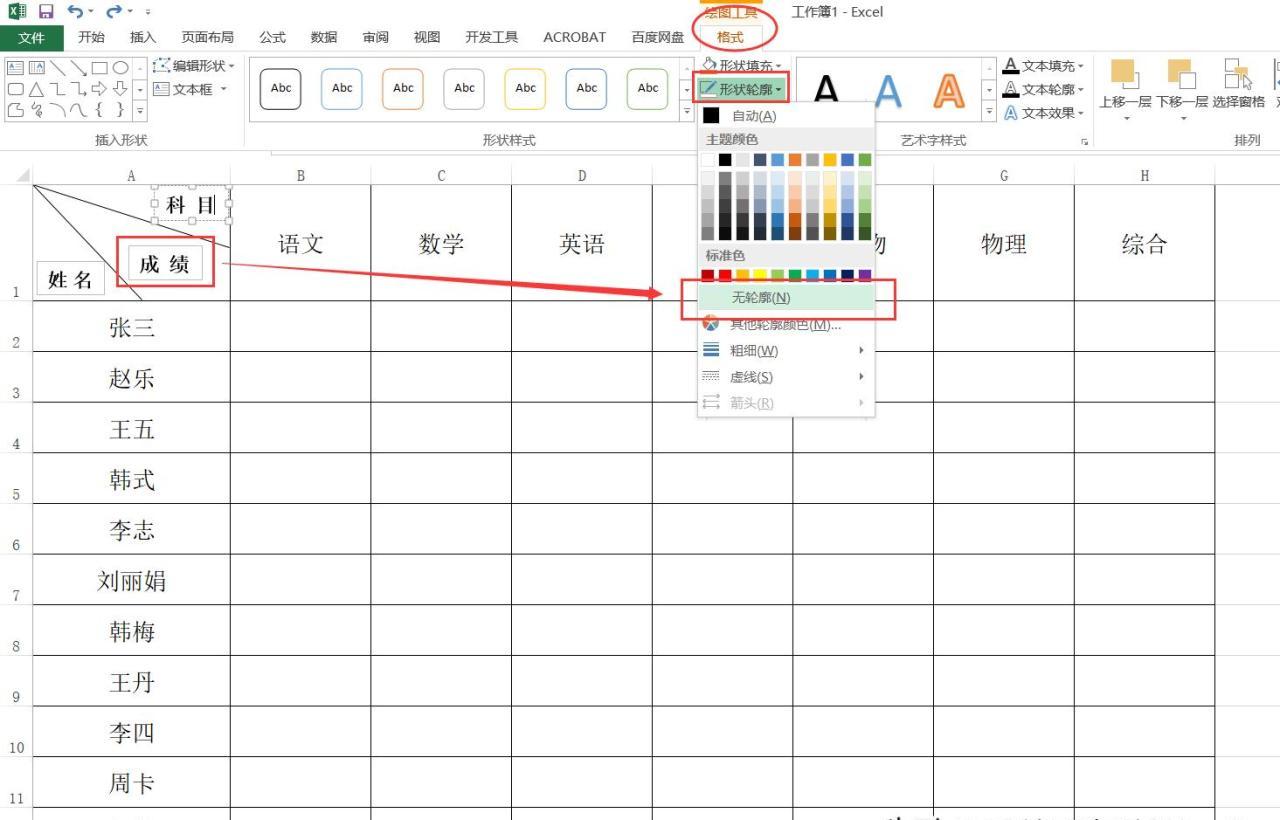
Task: Click row 5 header
Action: tap(16, 478)
